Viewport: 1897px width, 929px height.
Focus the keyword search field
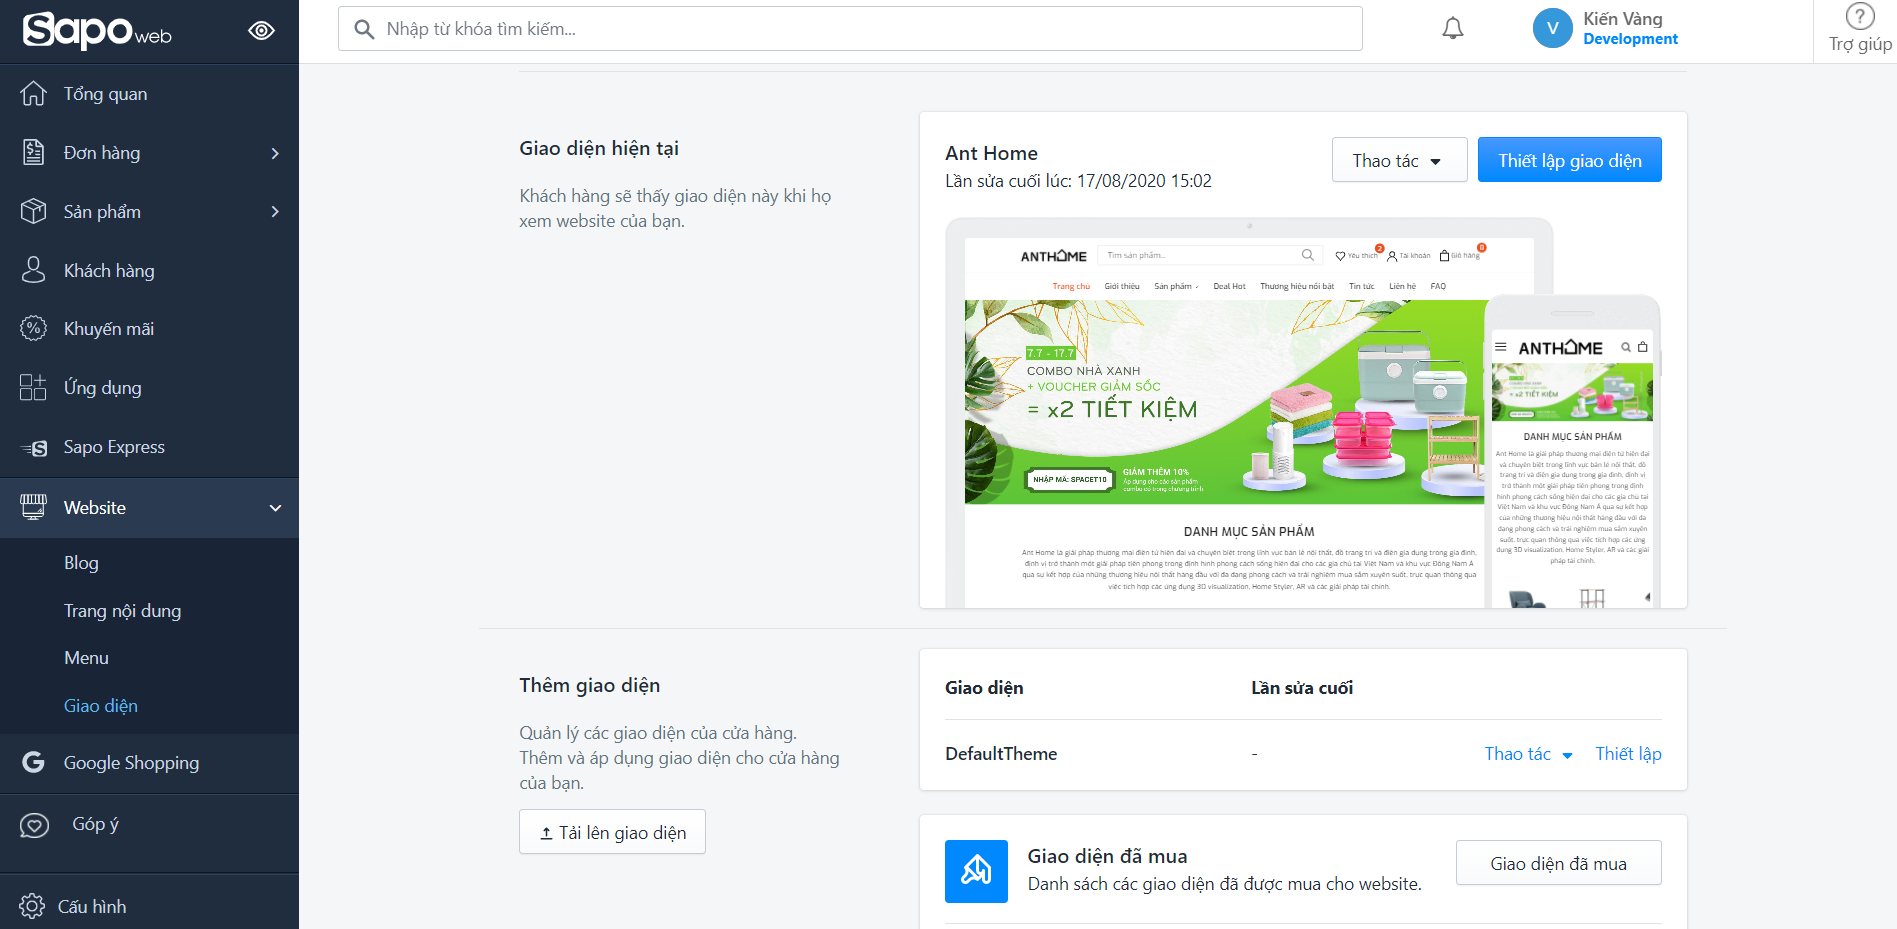[850, 29]
